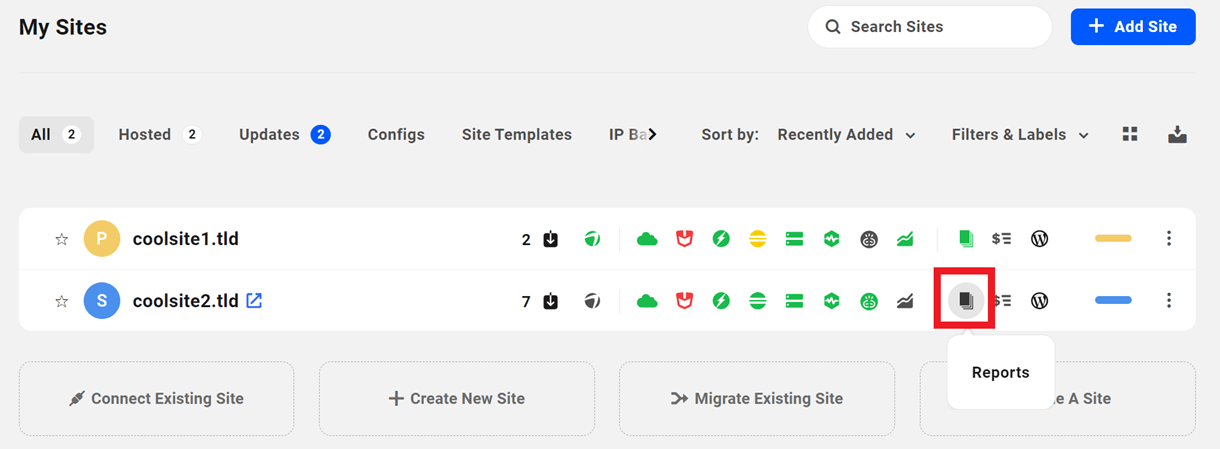This screenshot has width=1220, height=449.
Task: Star coolsite2.tld as favorite
Action: pos(61,301)
